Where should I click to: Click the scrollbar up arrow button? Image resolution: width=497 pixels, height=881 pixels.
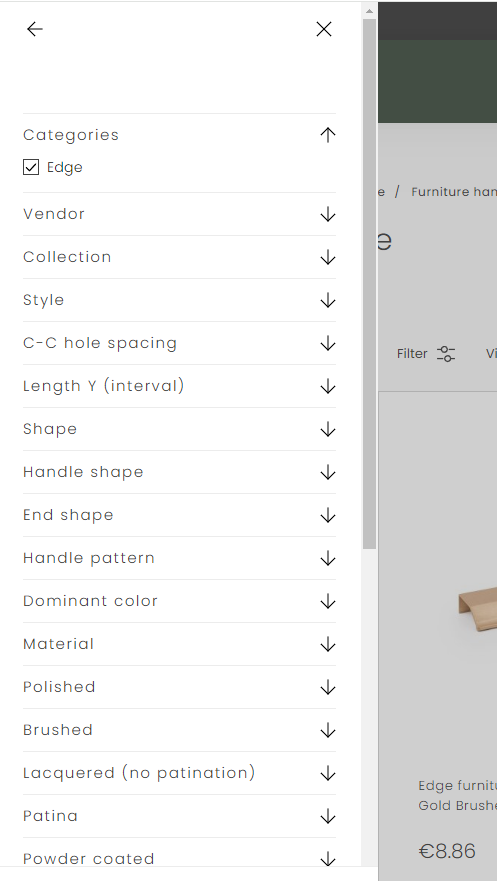point(370,11)
